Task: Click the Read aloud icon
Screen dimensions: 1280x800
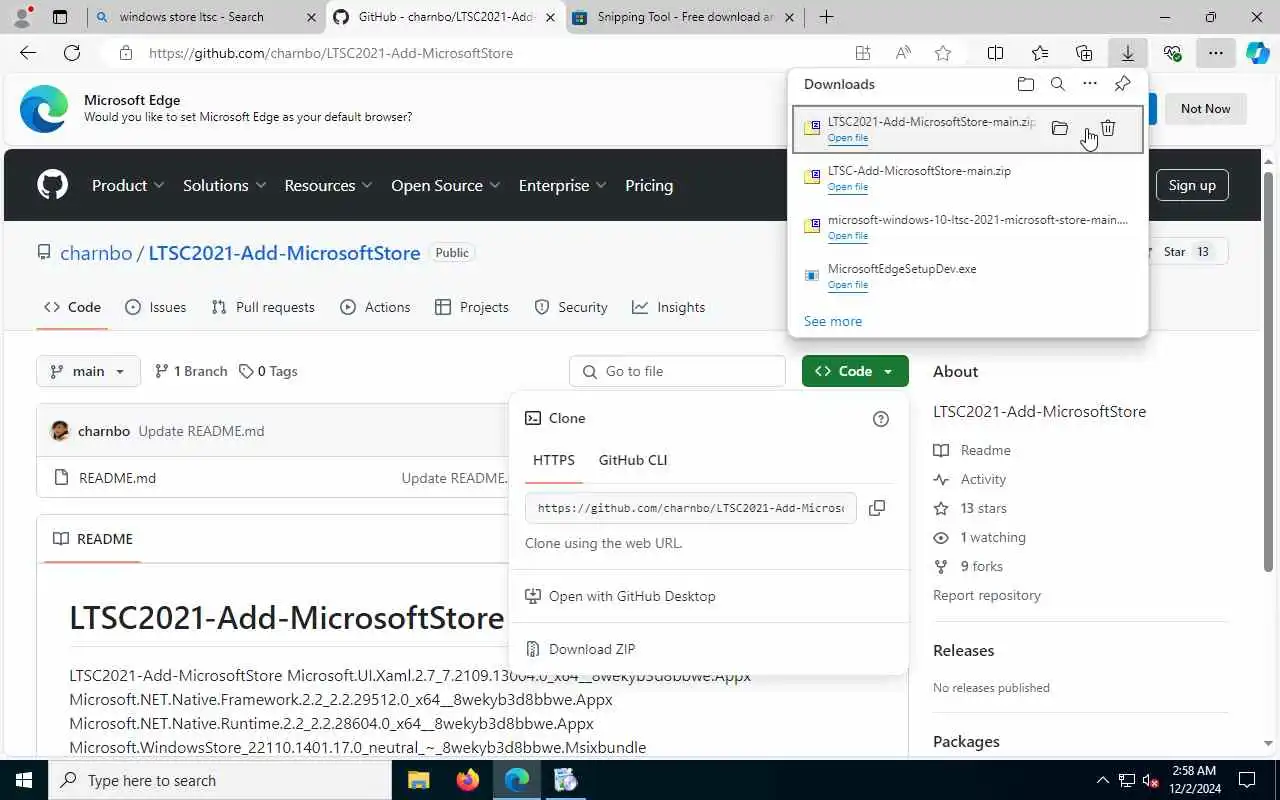Action: pos(903,53)
